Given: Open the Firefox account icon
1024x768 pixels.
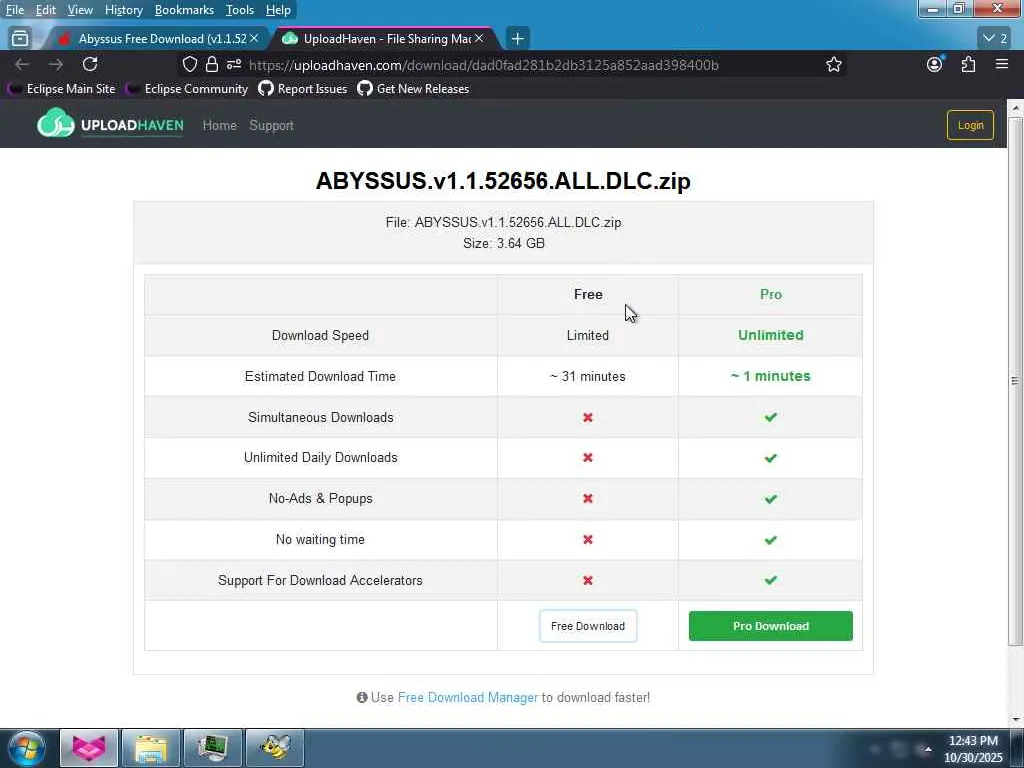Looking at the screenshot, I should (935, 64).
